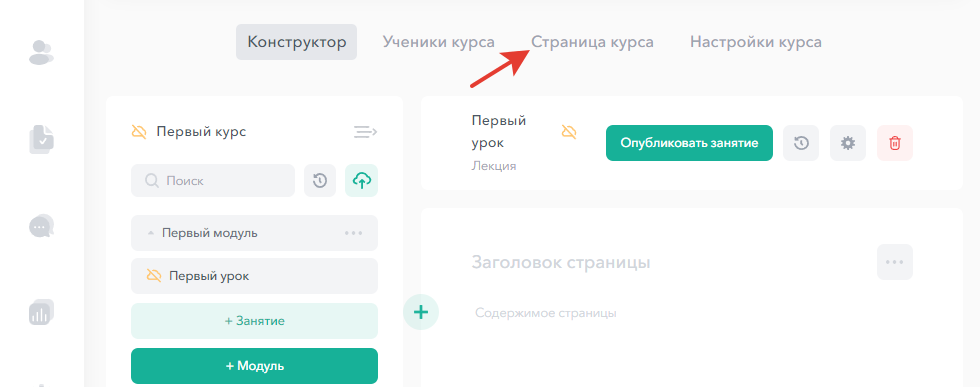Open lesson version history icon
The width and height of the screenshot is (980, 387).
coord(801,143)
